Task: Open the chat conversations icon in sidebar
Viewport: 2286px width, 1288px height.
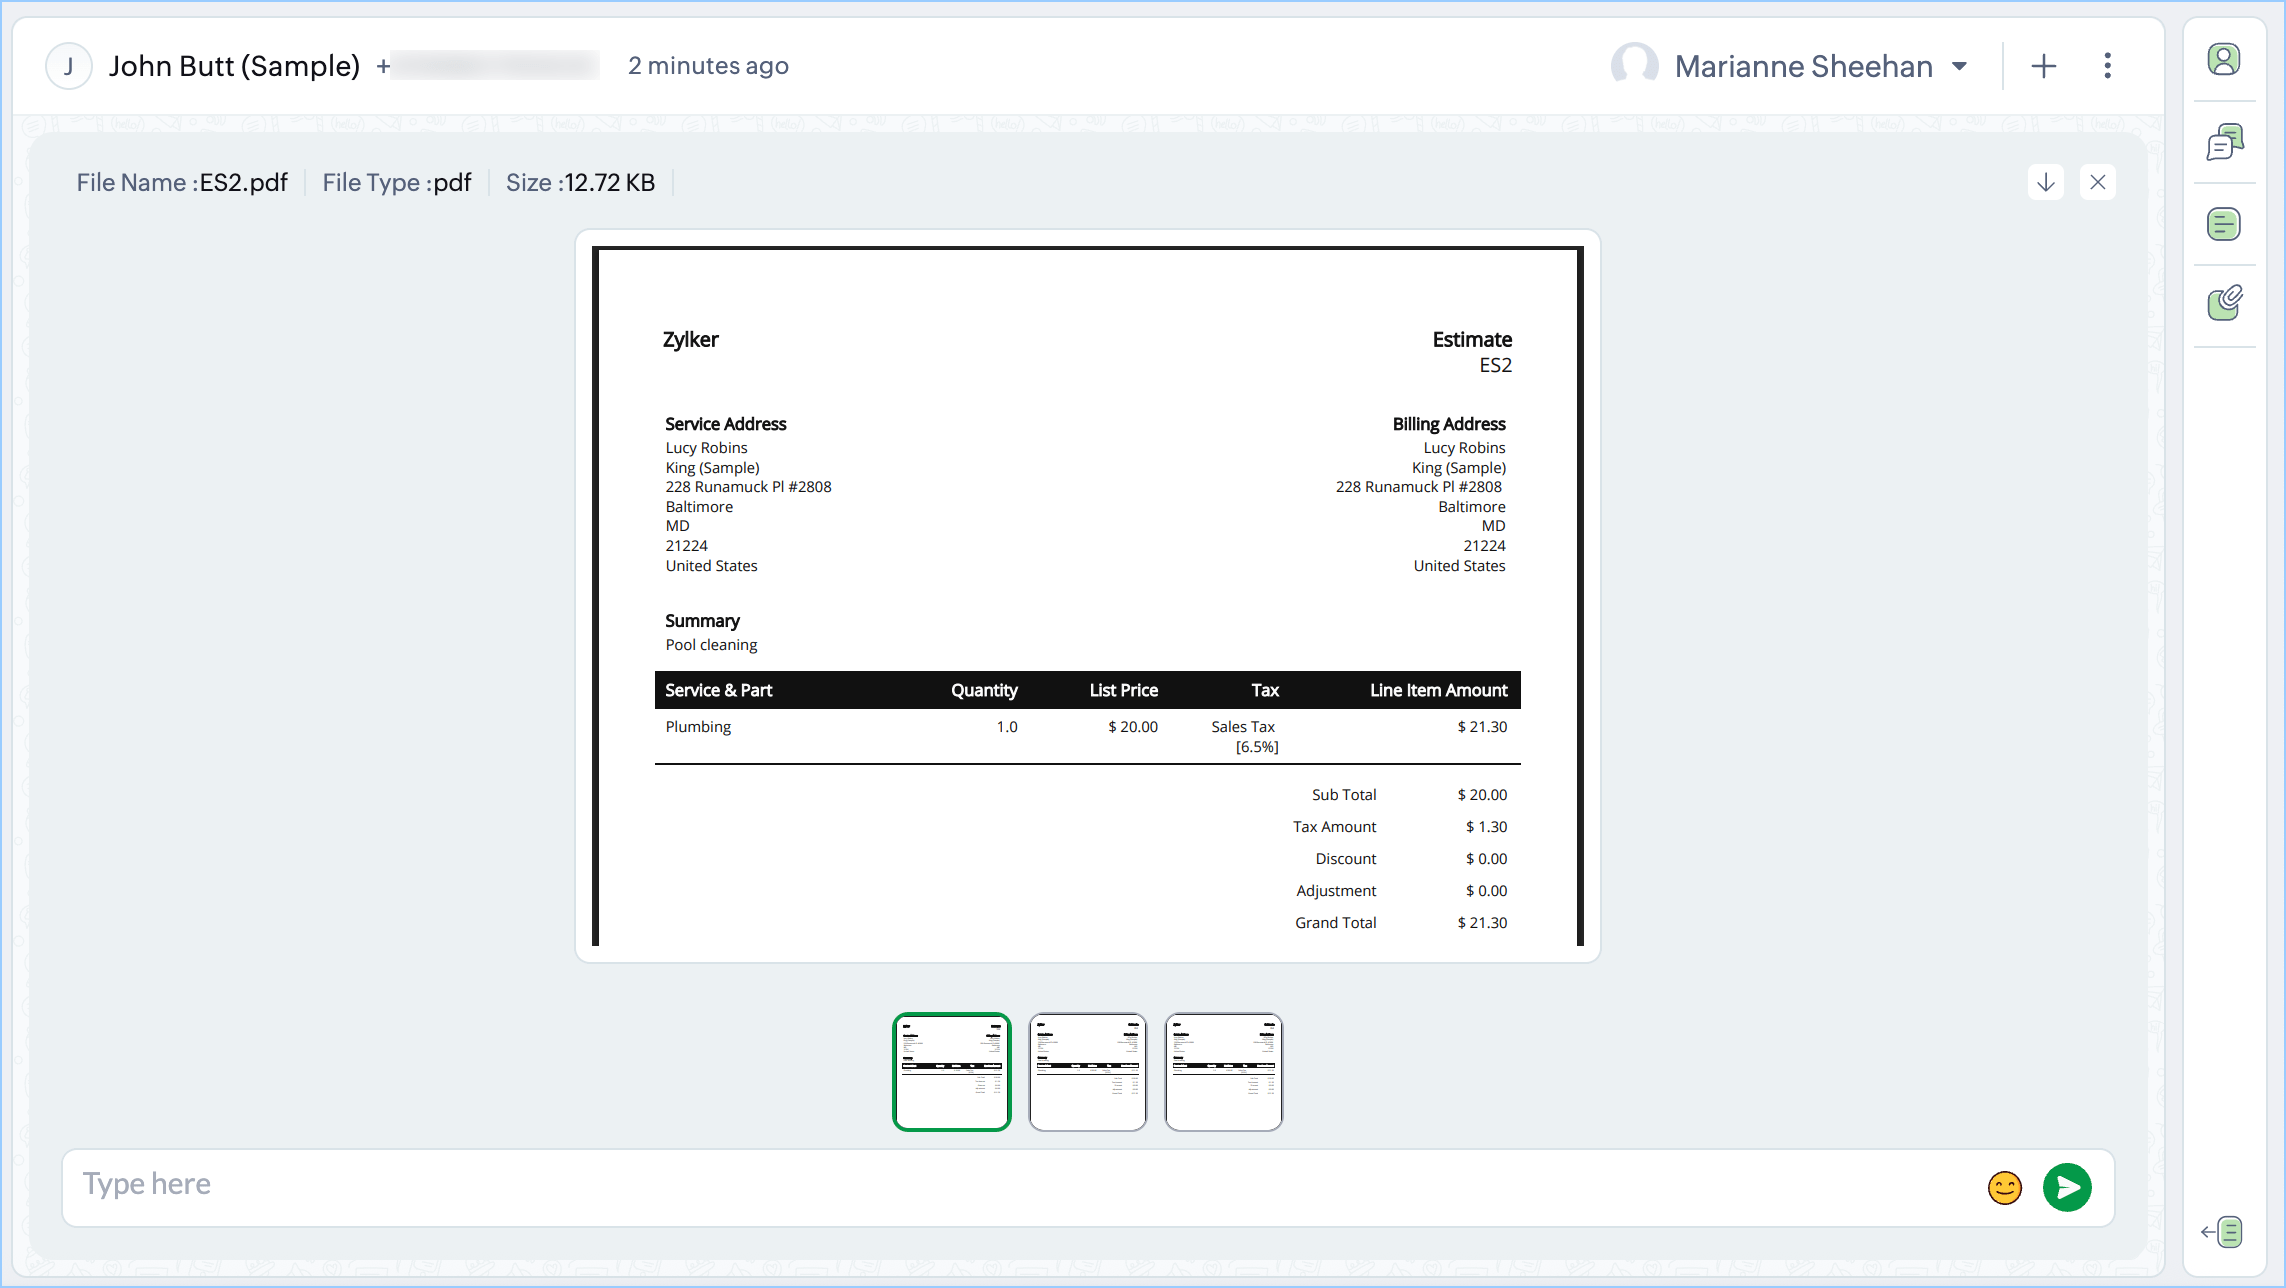Action: tap(2224, 142)
